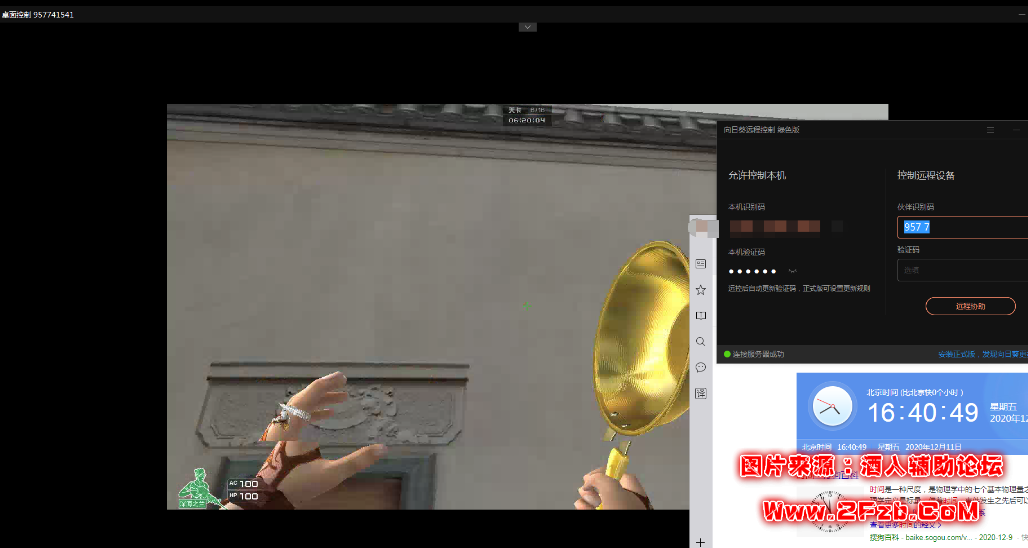1028x548 pixels.
Task: Click the verification code input field
Action: (x=962, y=270)
